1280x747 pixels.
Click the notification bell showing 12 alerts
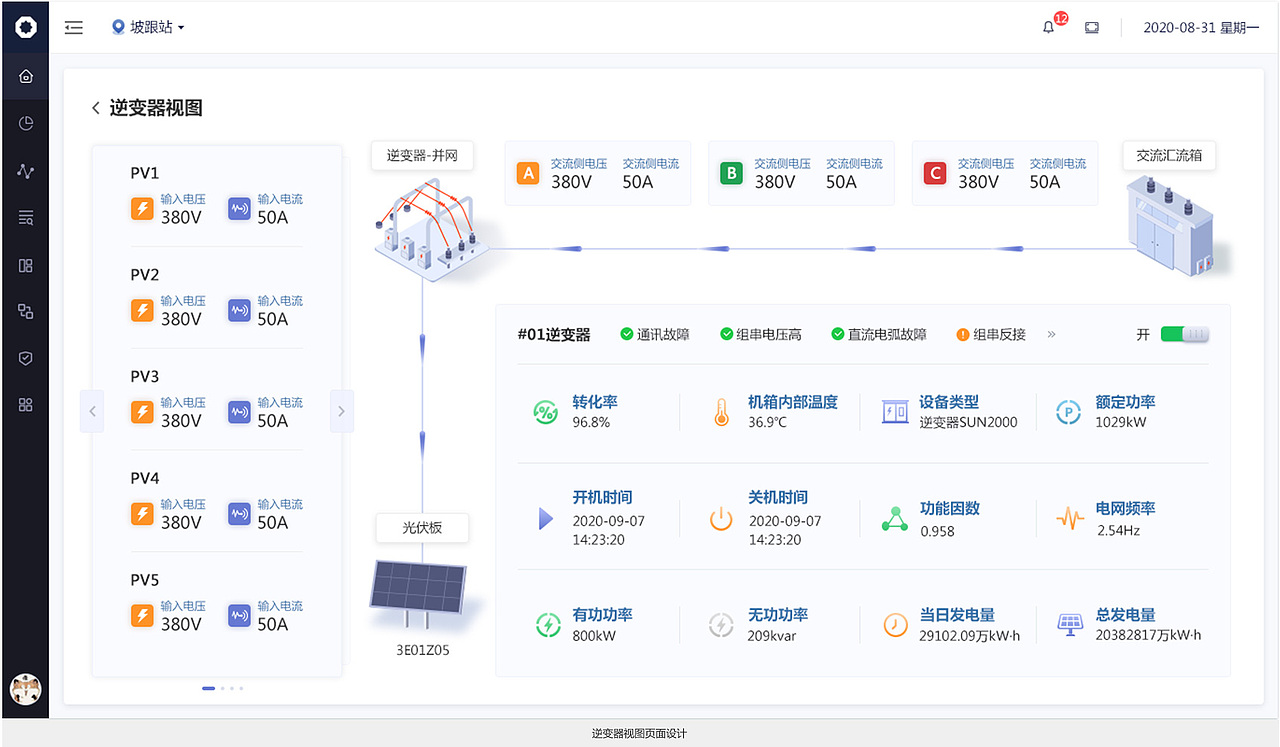(1048, 28)
